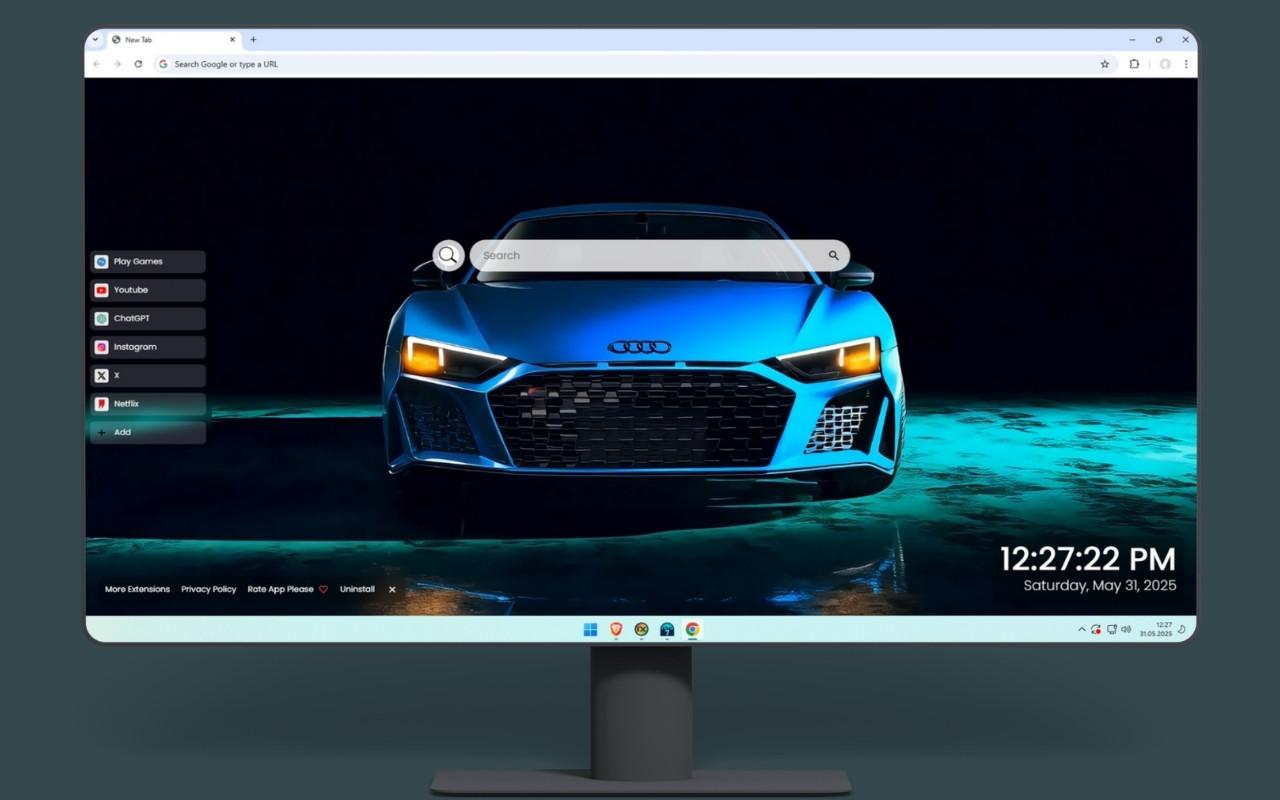Image resolution: width=1280 pixels, height=800 pixels.
Task: Click the Play Games shortcut icon
Action: click(101, 262)
